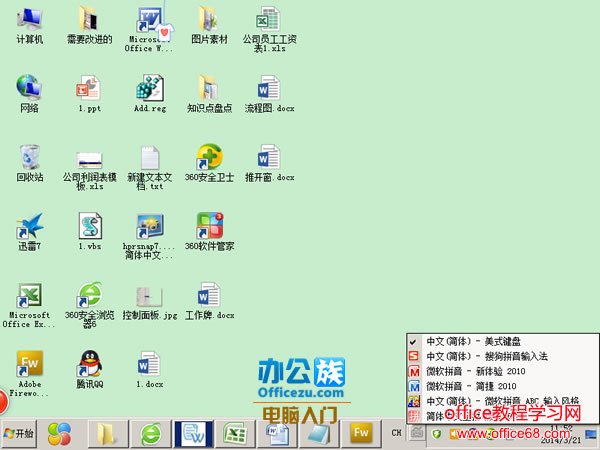Select the 知识点盘点 folder
This screenshot has height=450, width=600.
(x=209, y=94)
